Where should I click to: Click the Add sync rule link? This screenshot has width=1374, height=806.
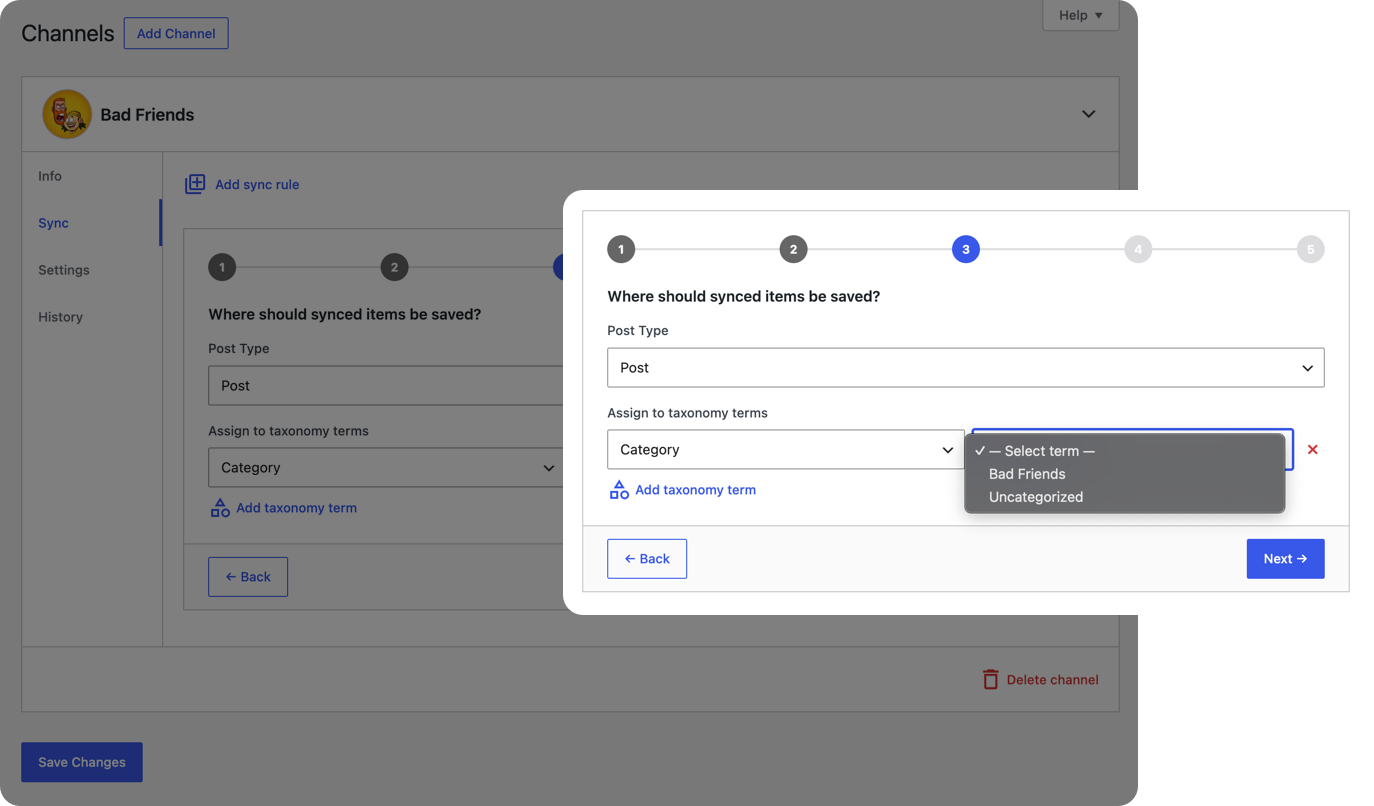click(257, 184)
